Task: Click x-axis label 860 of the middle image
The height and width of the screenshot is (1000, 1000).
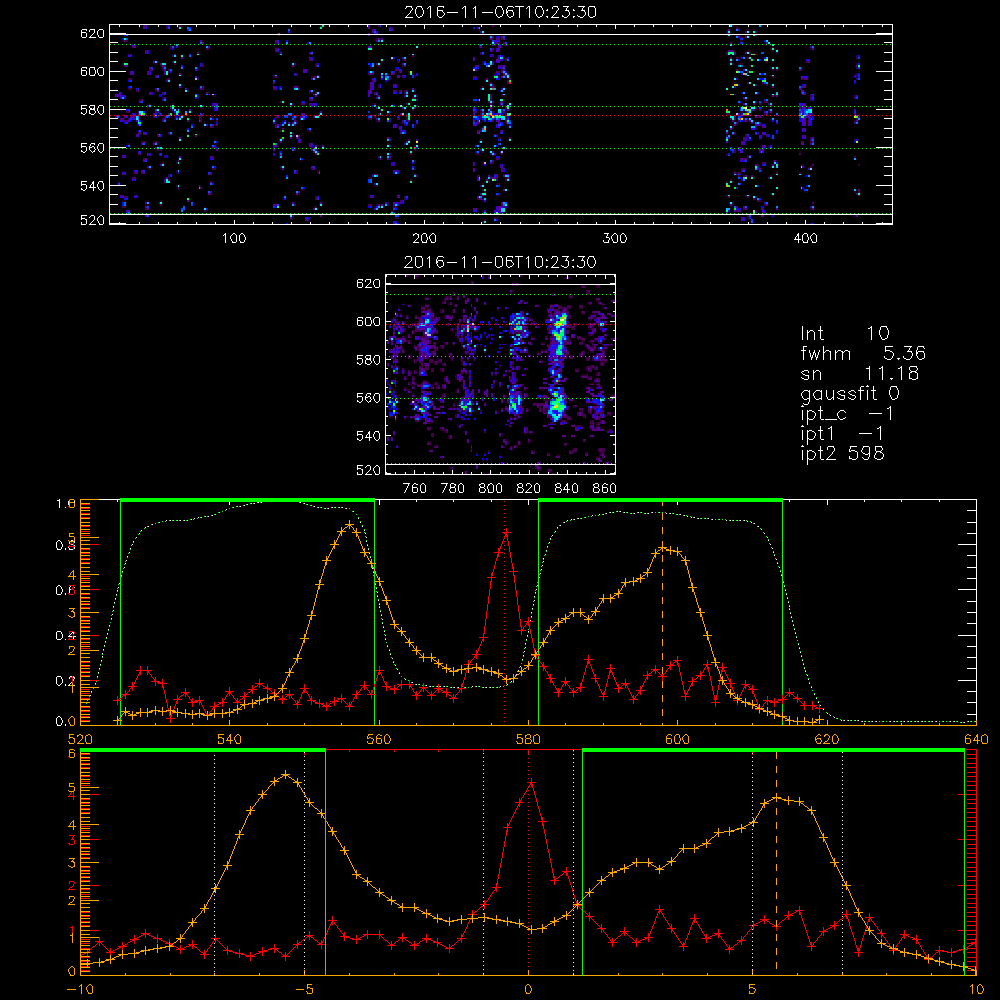Action: pyautogui.click(x=604, y=489)
